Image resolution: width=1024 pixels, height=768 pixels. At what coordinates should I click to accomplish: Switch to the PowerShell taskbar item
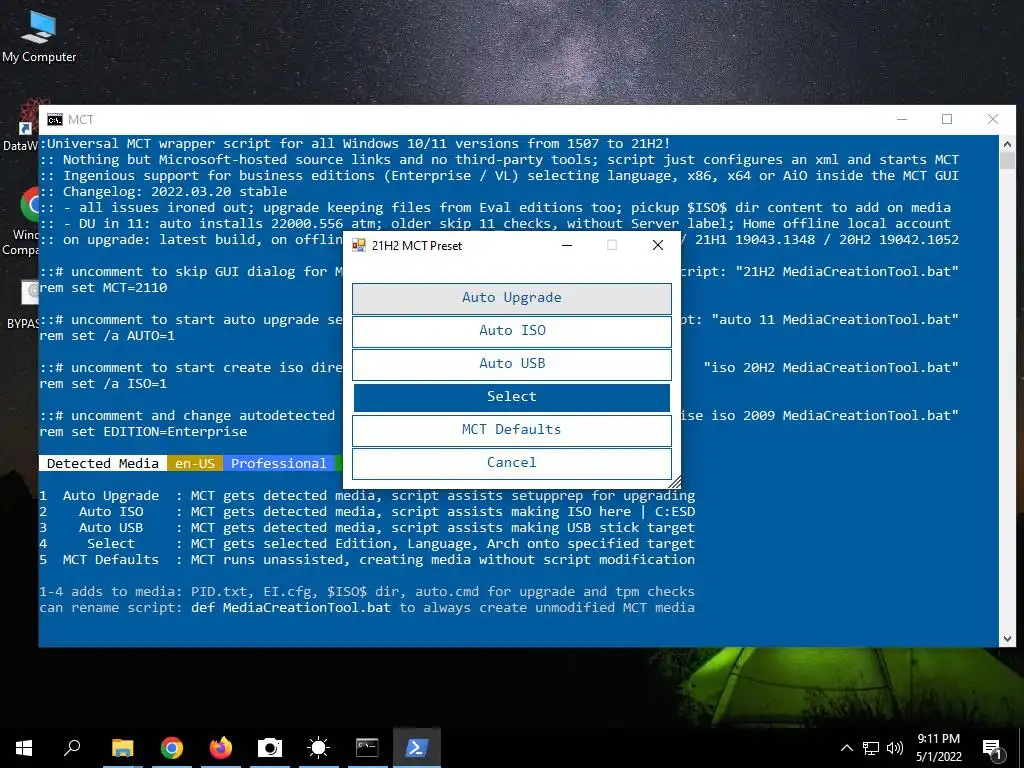coord(417,748)
